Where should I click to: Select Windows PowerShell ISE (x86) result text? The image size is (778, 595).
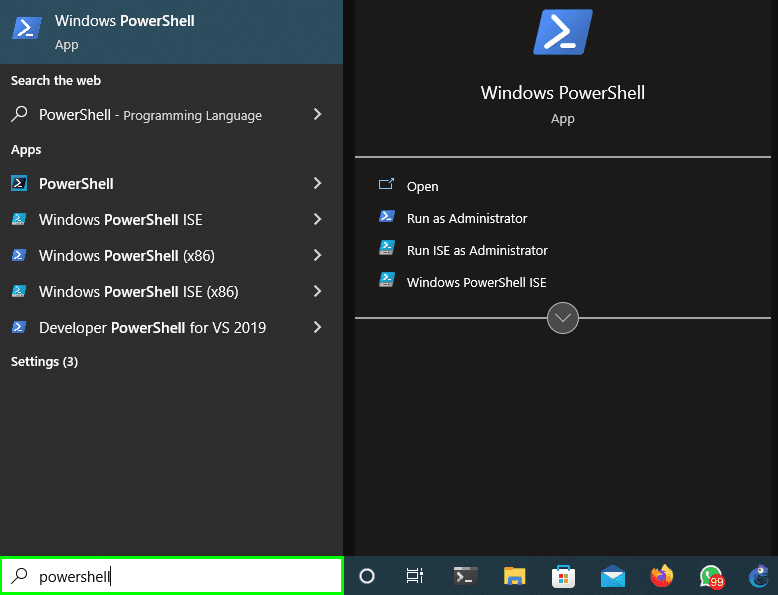pos(138,291)
